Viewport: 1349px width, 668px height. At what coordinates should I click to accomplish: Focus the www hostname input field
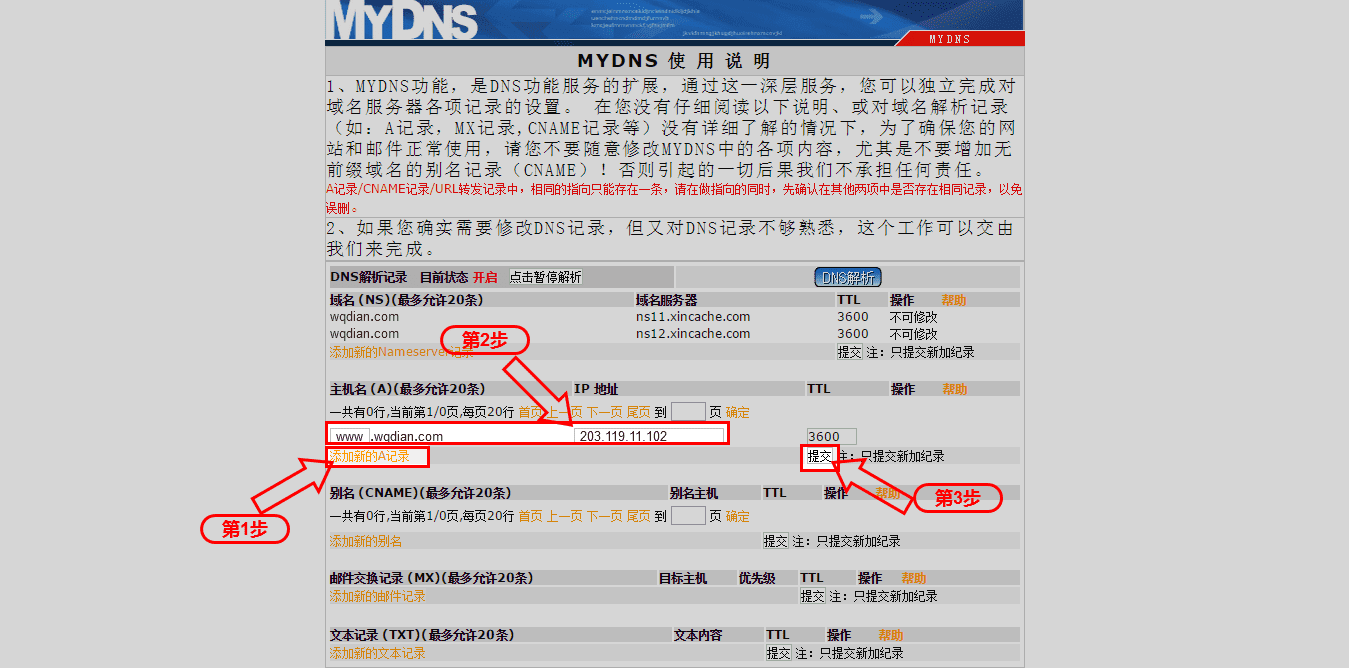coord(350,436)
